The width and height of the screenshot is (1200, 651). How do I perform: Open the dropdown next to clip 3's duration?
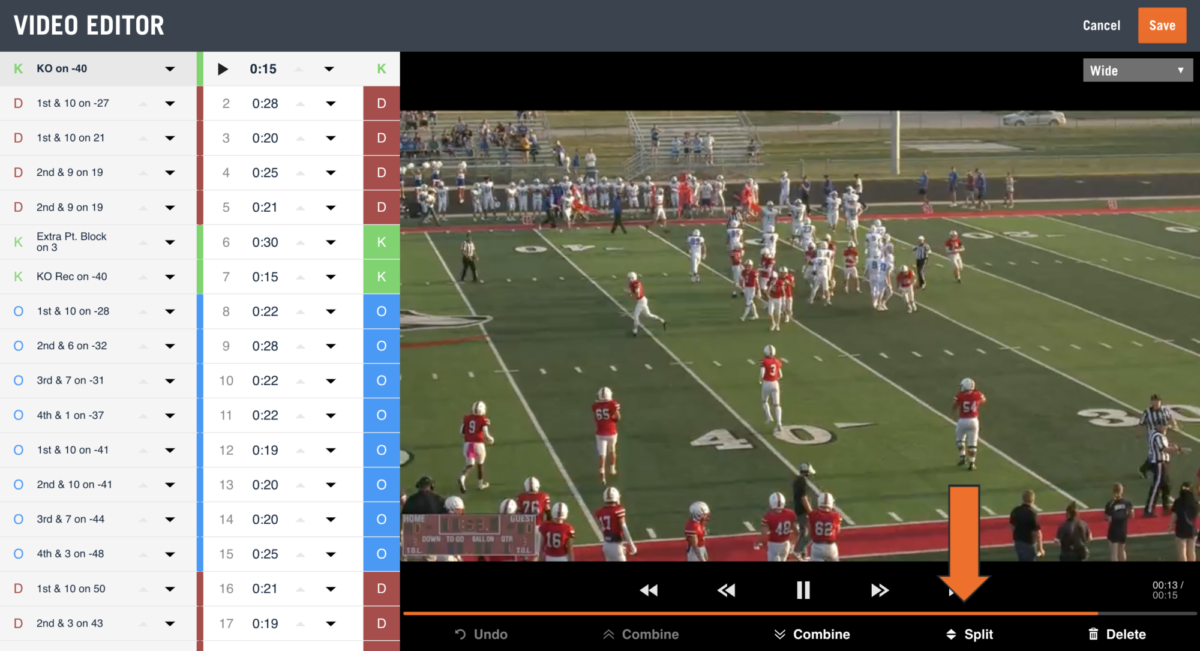tap(329, 137)
